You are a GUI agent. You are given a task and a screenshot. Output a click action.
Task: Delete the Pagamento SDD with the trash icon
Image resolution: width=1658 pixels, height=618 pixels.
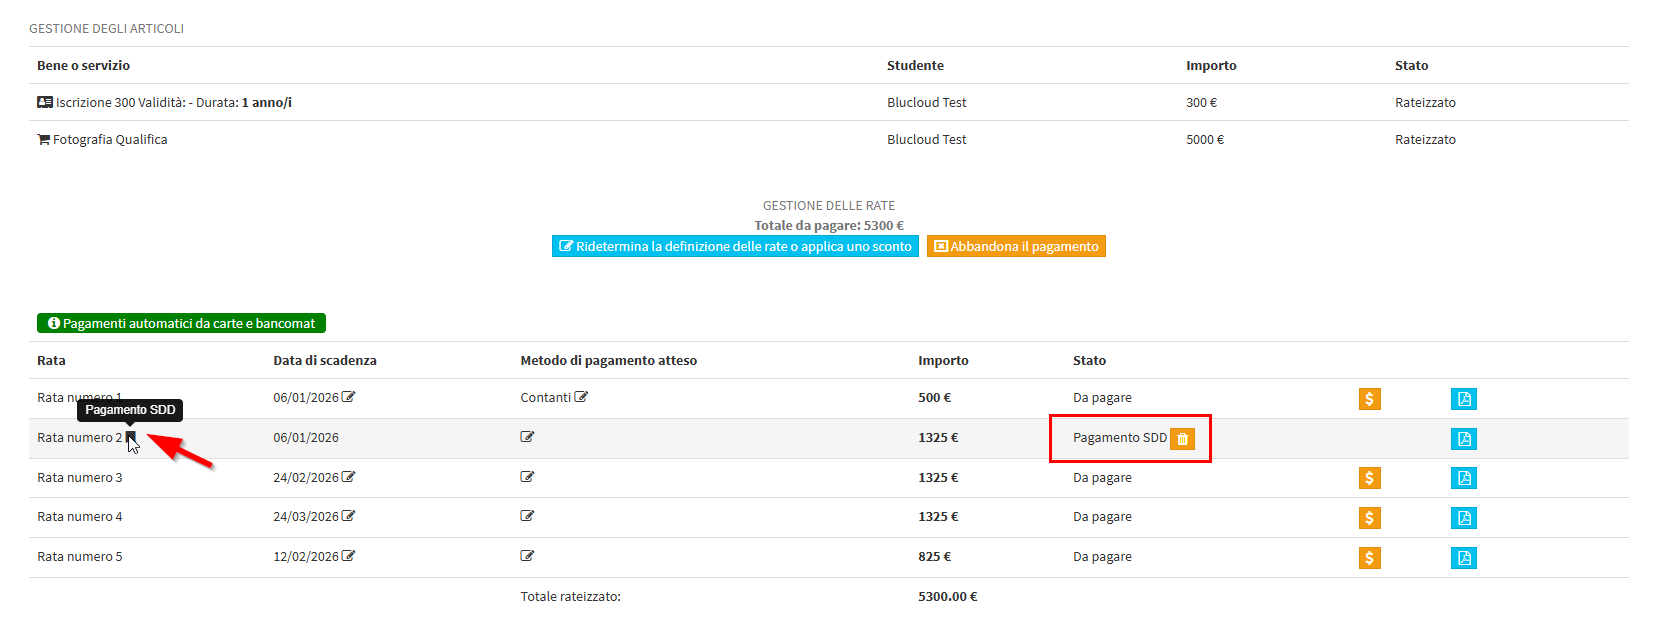click(1182, 439)
